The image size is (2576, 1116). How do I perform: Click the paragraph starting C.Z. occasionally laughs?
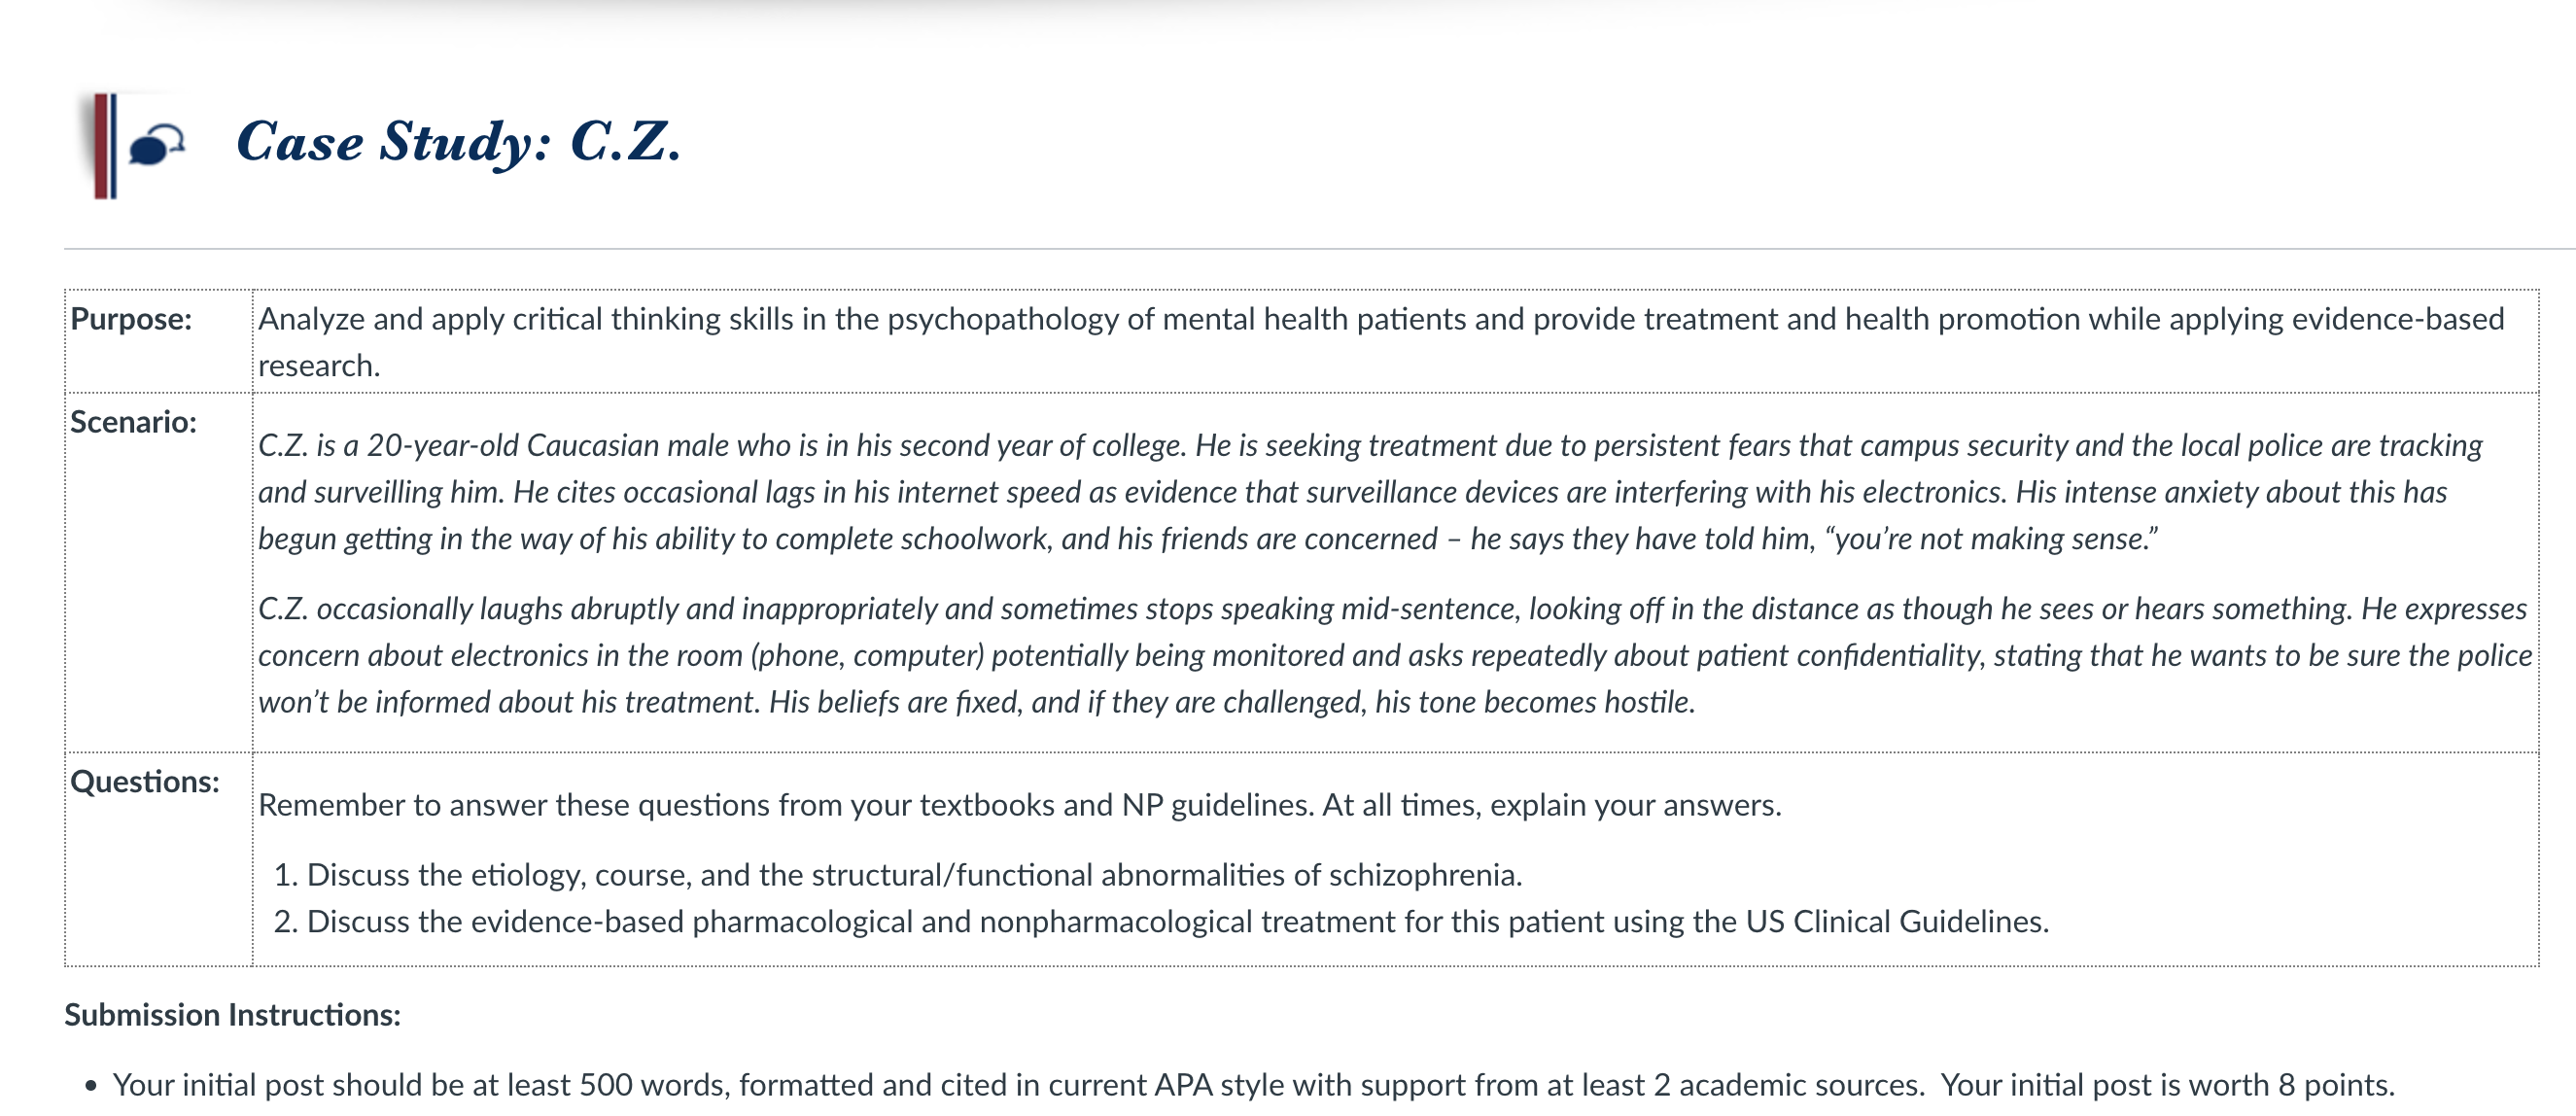[1394, 655]
